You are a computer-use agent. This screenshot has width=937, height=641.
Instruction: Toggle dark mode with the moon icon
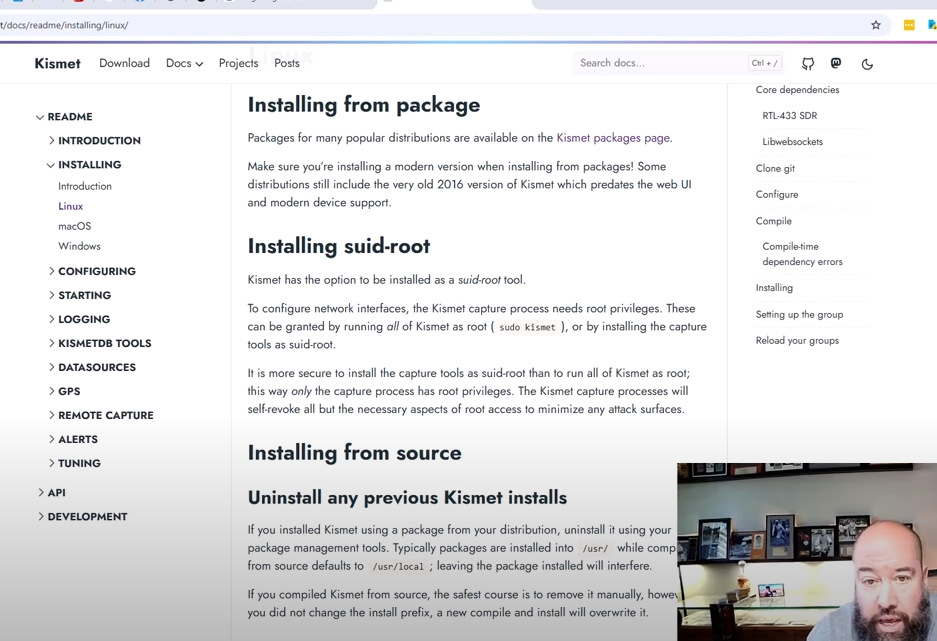(867, 64)
